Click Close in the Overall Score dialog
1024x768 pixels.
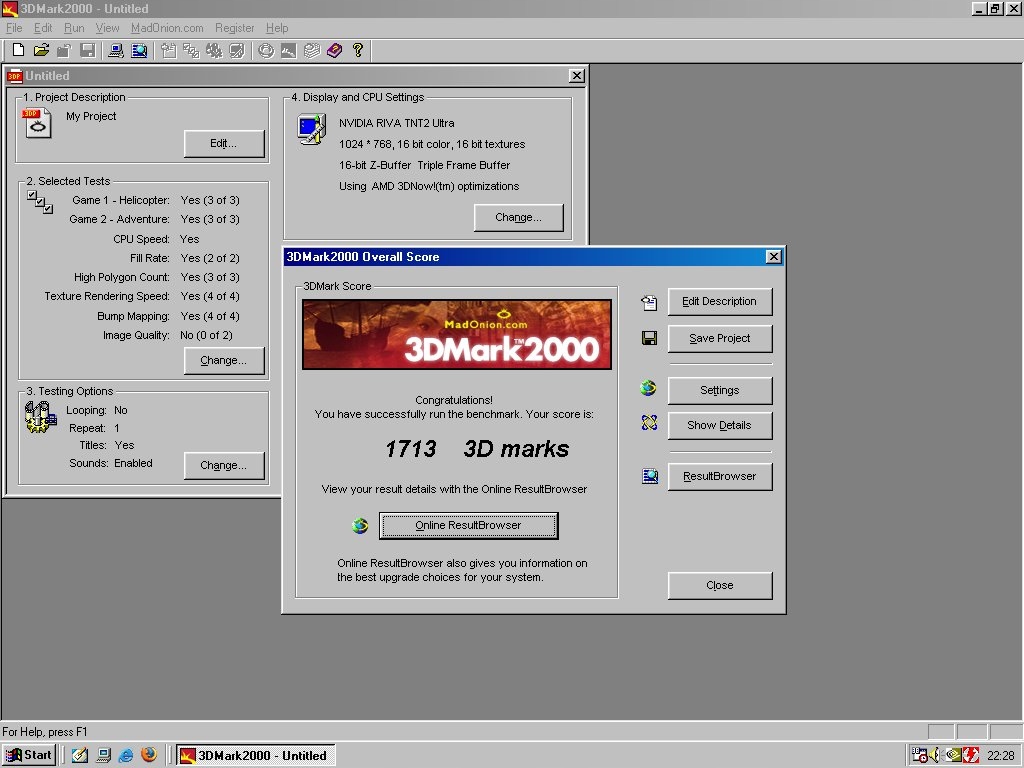click(720, 586)
